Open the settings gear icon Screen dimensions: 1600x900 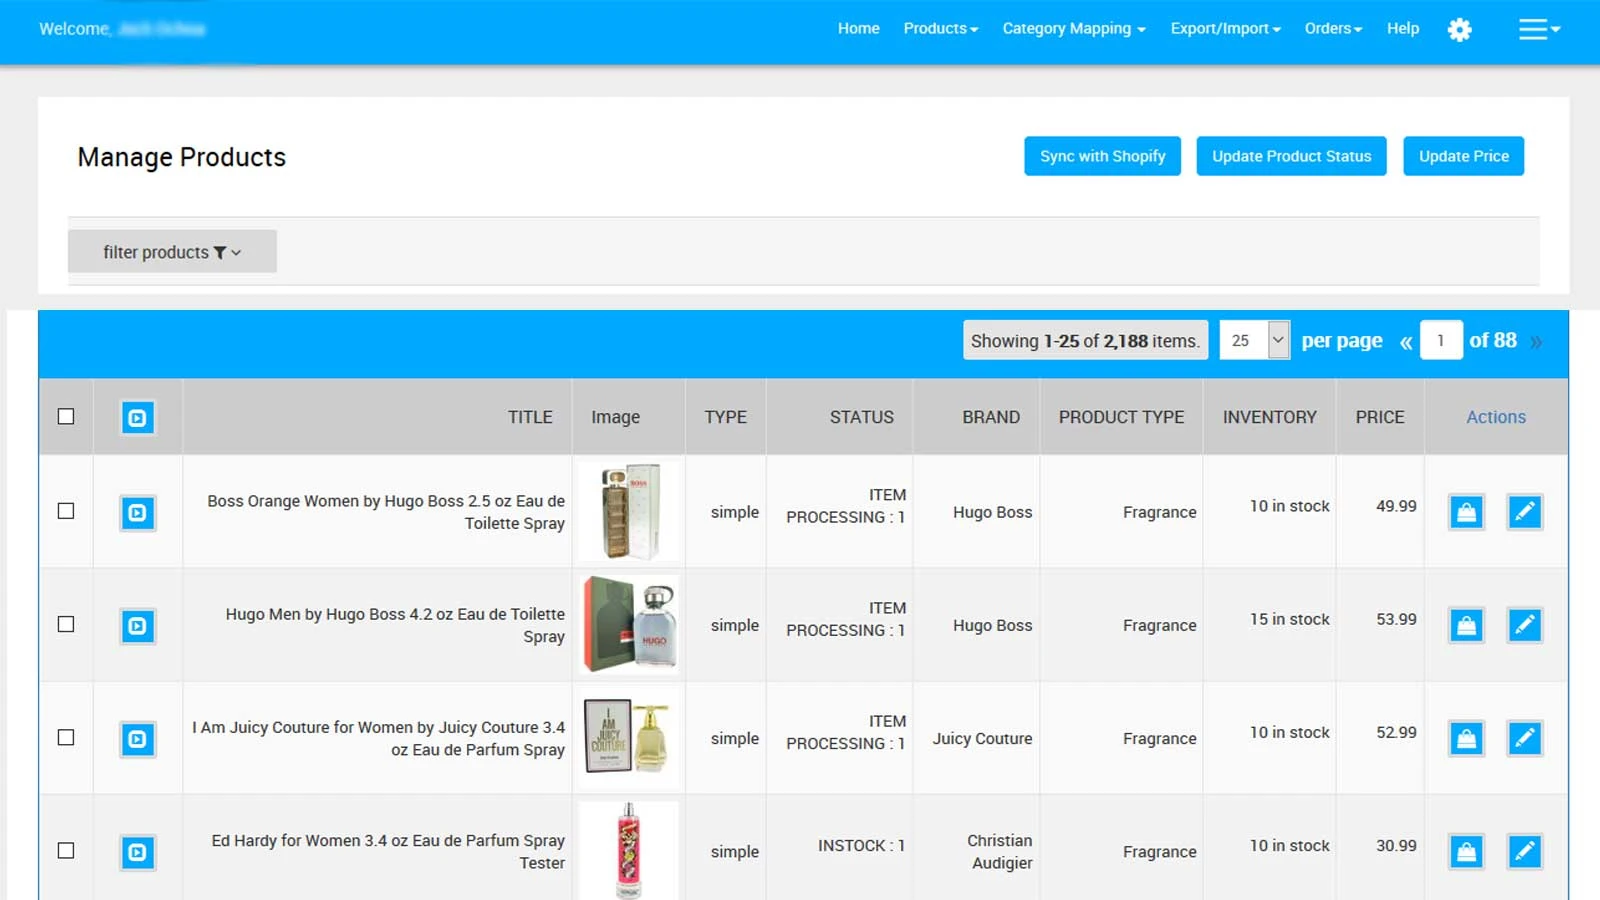click(x=1459, y=30)
